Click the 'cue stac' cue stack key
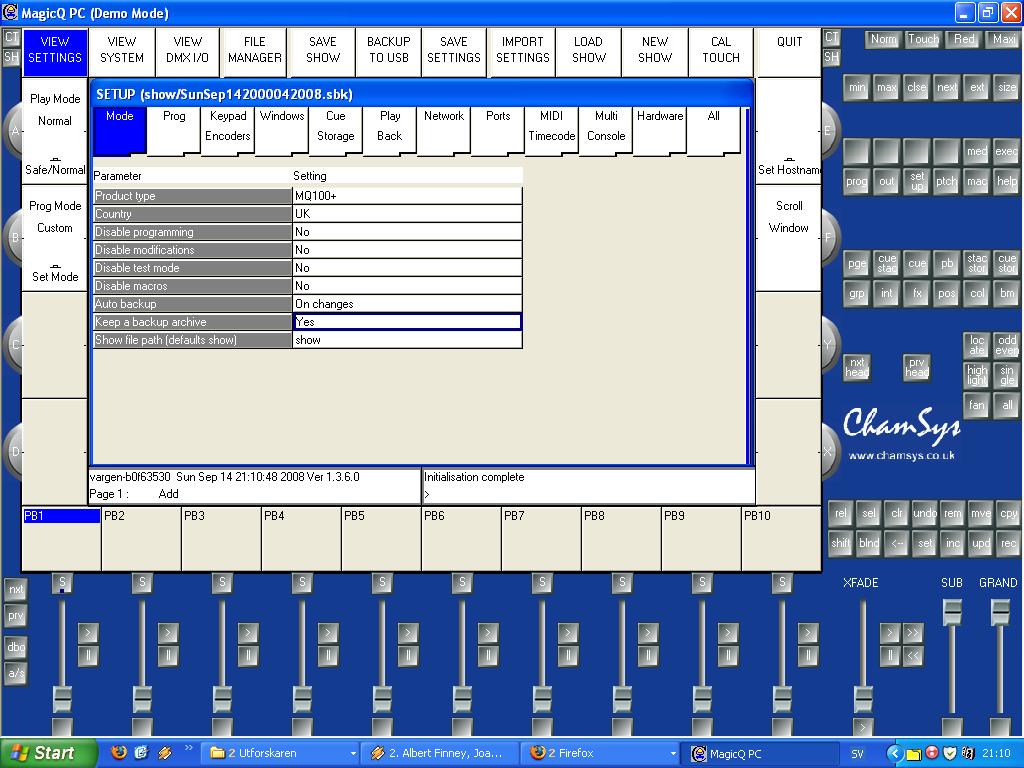This screenshot has width=1024, height=768. [886, 263]
